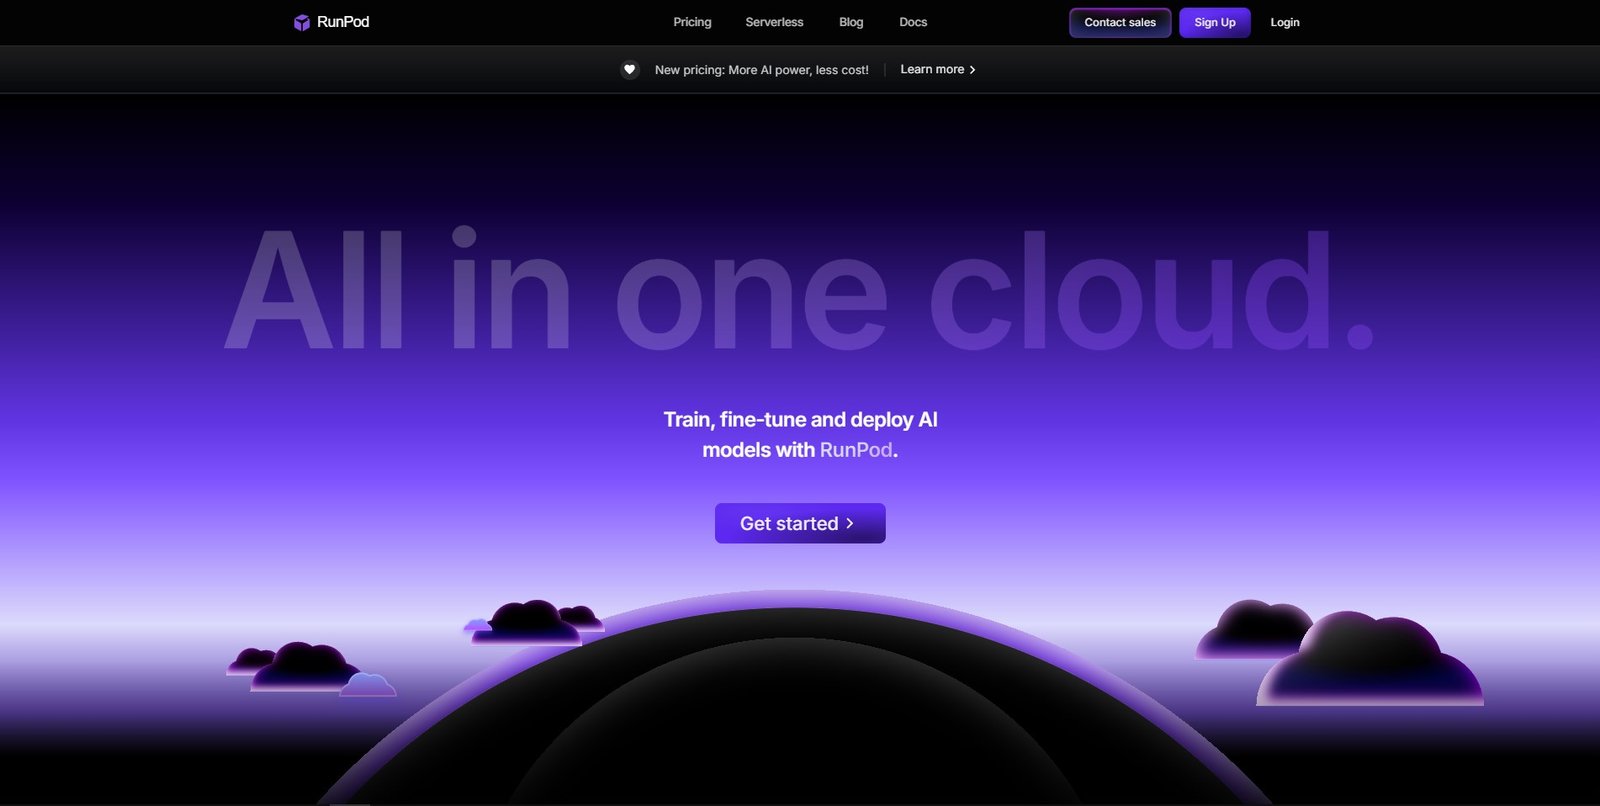
Task: Click the small light purple cloud at far left
Action: (x=368, y=686)
